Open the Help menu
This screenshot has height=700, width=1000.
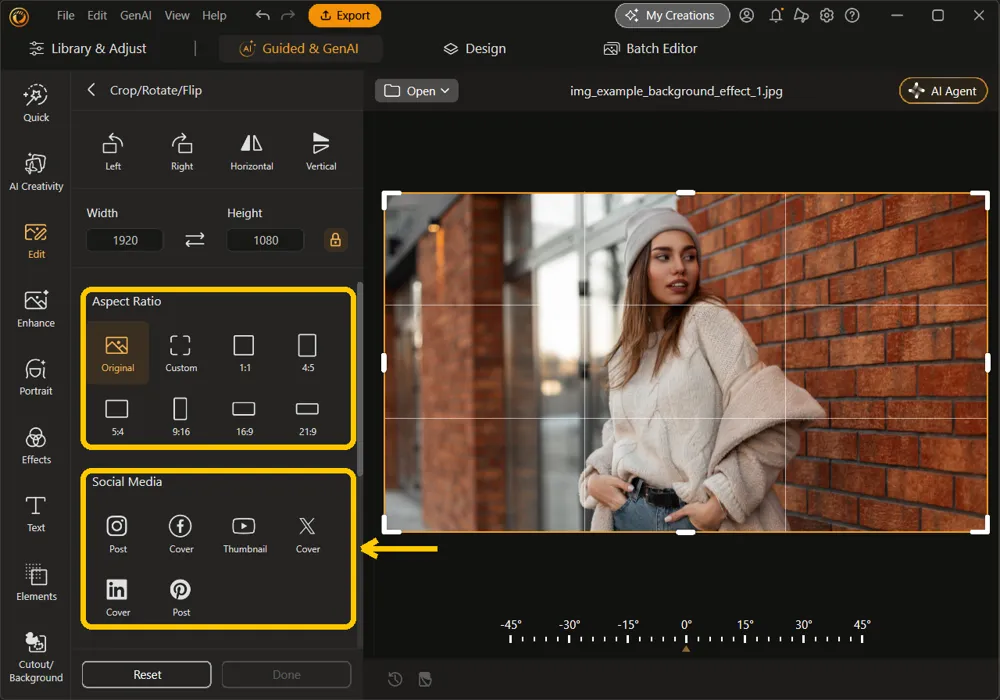tap(214, 15)
